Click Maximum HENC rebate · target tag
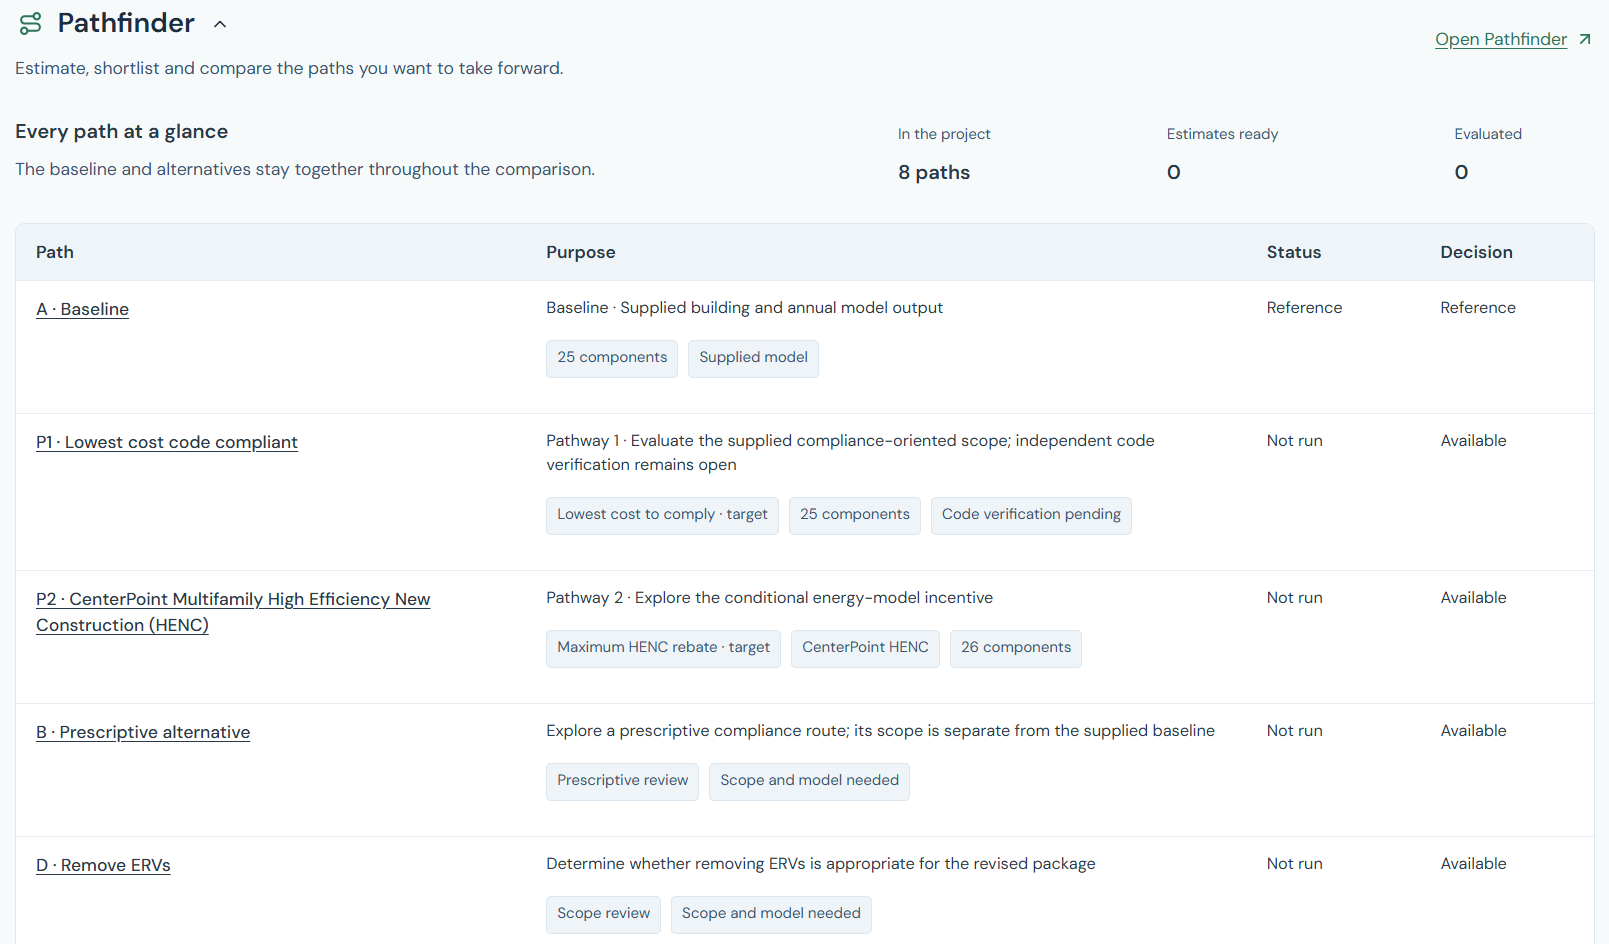The width and height of the screenshot is (1609, 944). pos(663,648)
